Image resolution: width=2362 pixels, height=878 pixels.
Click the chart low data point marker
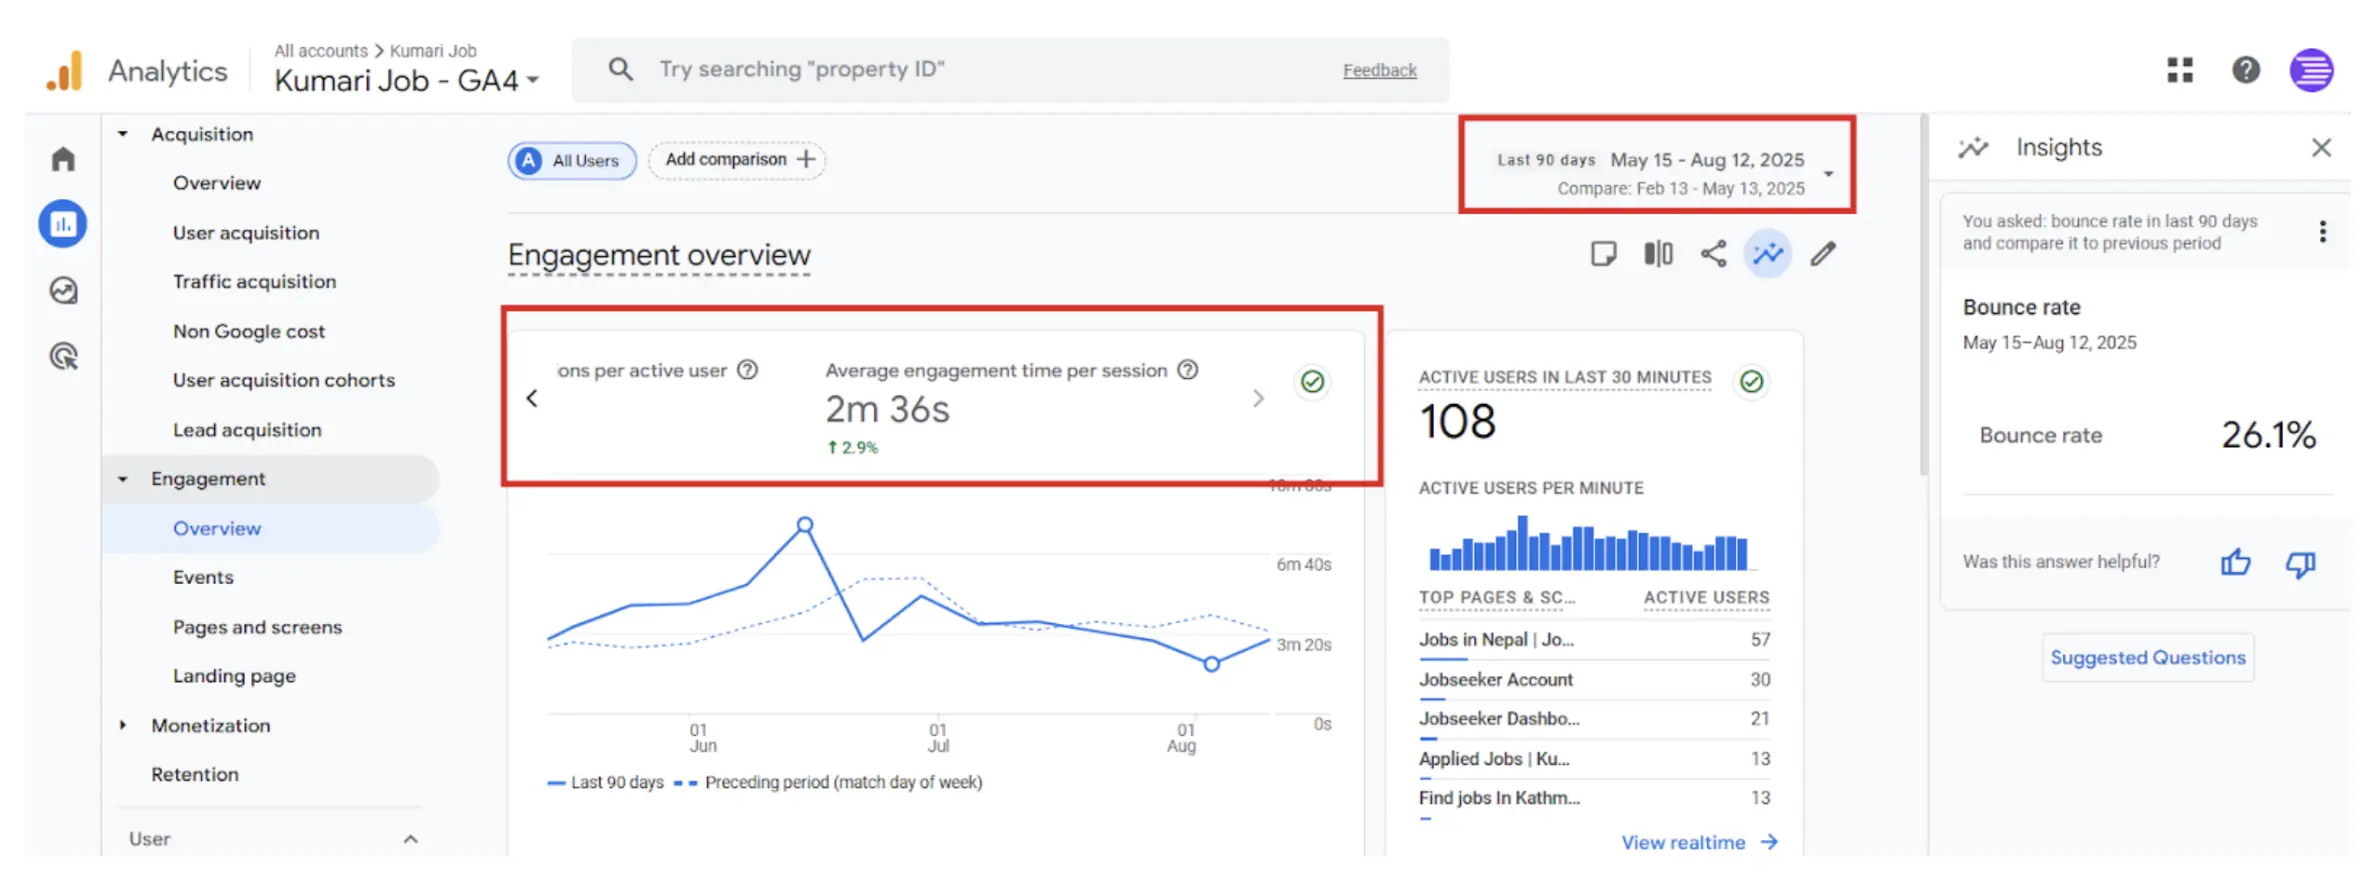click(1211, 664)
